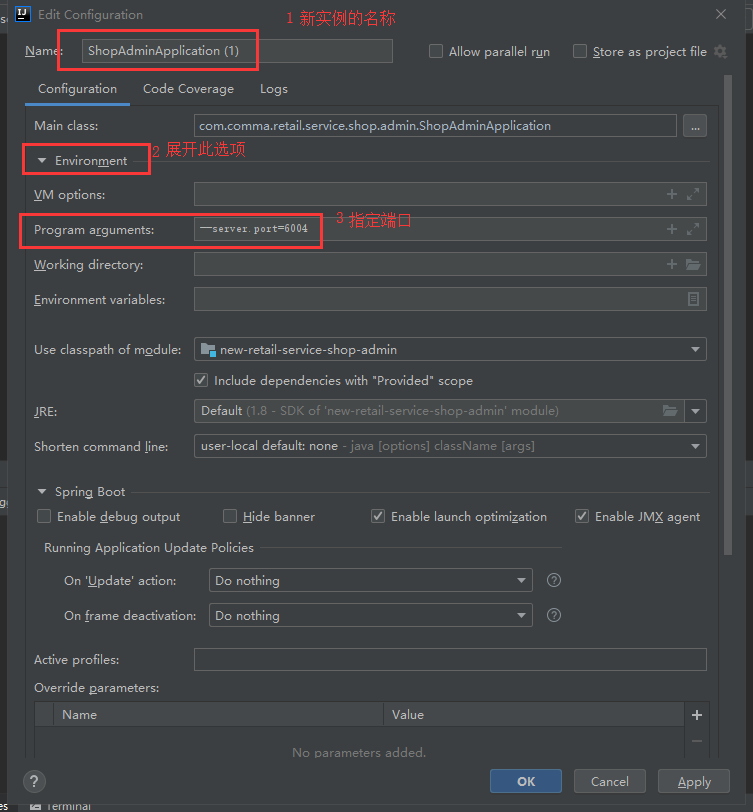
Task: Open the Environment variables edit icon
Action: (x=693, y=299)
